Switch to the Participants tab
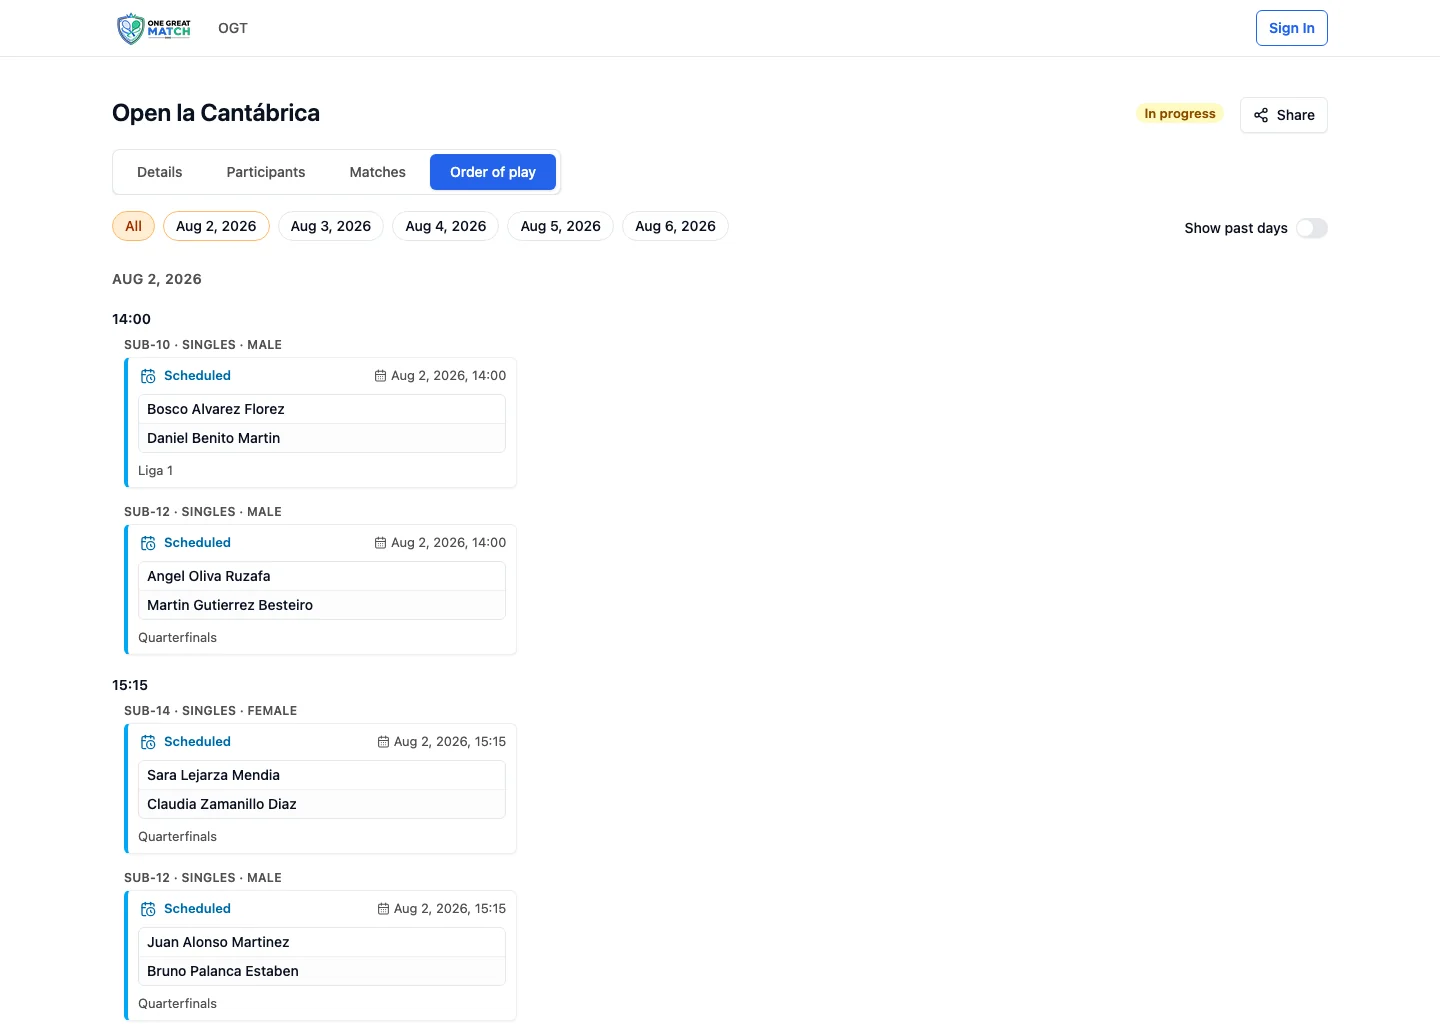 point(266,172)
